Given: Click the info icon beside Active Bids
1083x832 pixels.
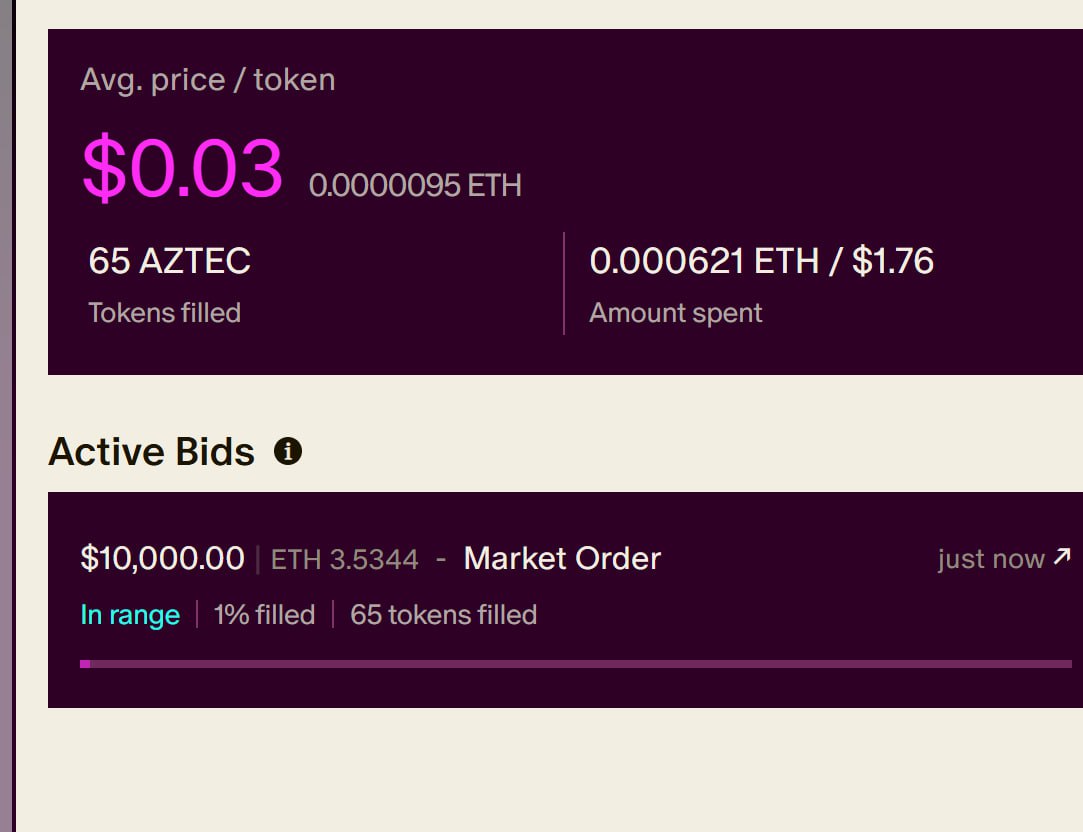Looking at the screenshot, I should (x=288, y=452).
